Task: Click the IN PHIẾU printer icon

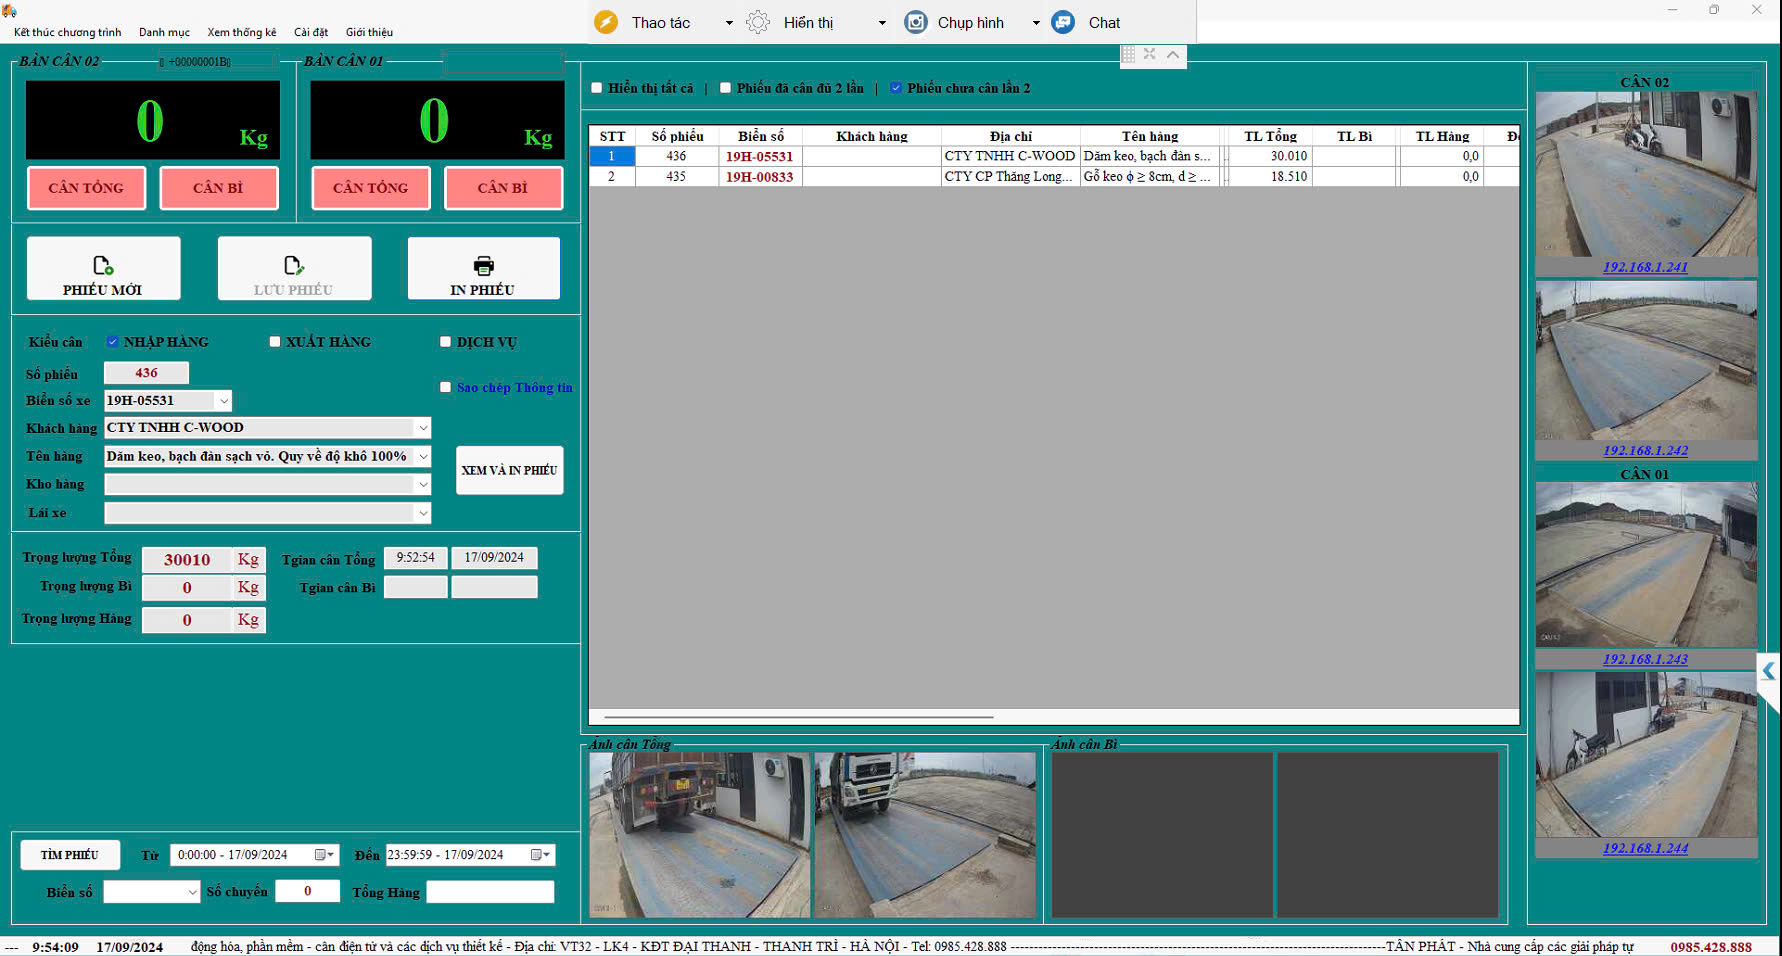Action: 483,265
